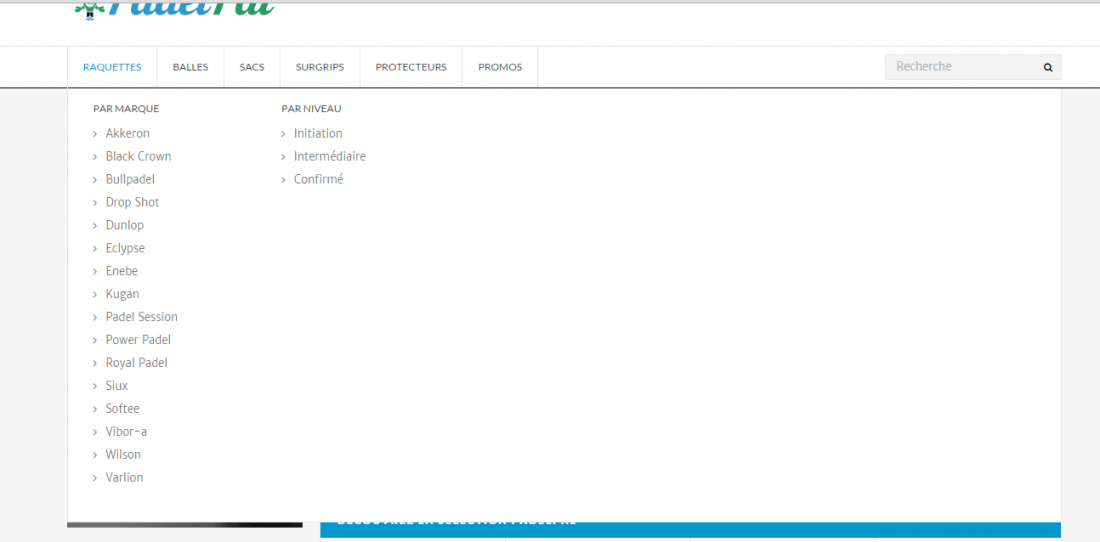Click the Par Marque heading

coord(126,109)
